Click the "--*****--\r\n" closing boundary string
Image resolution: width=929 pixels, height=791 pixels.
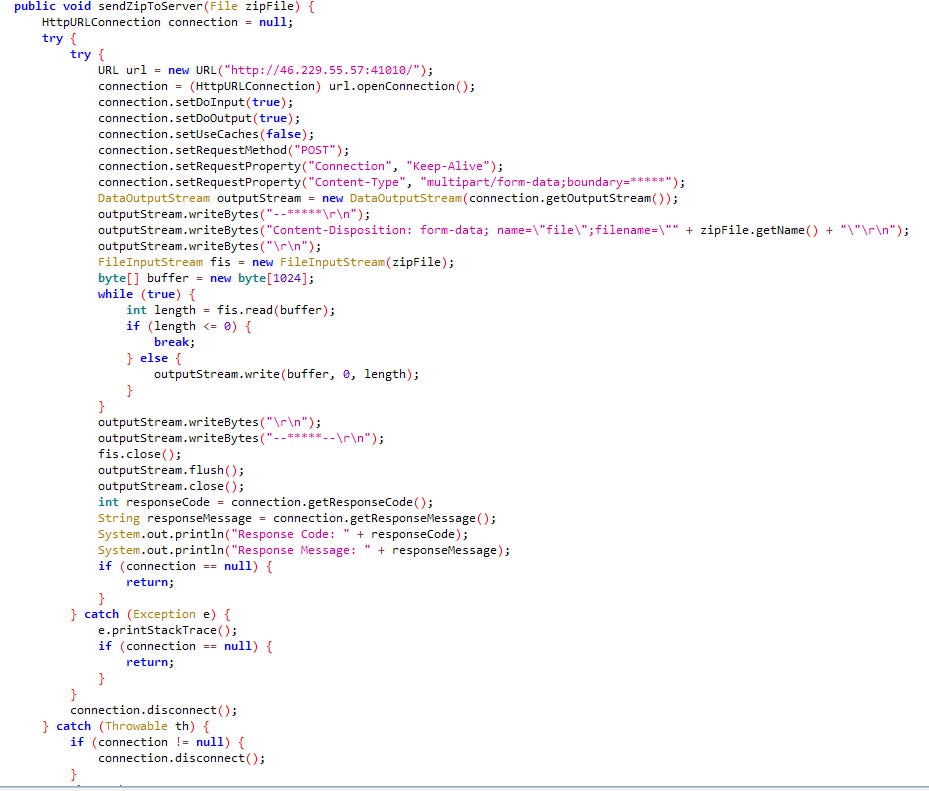click(x=322, y=438)
